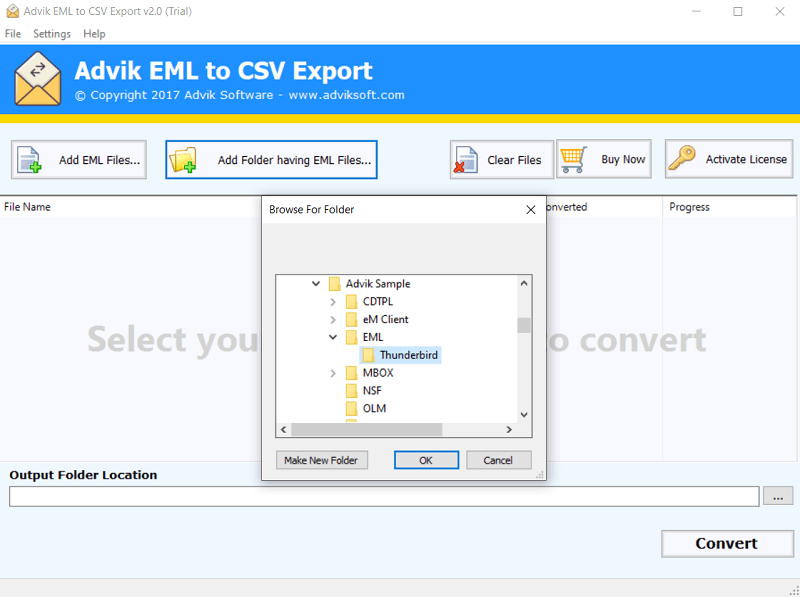Select the eM Client folder
The width and height of the screenshot is (800, 597).
[385, 319]
